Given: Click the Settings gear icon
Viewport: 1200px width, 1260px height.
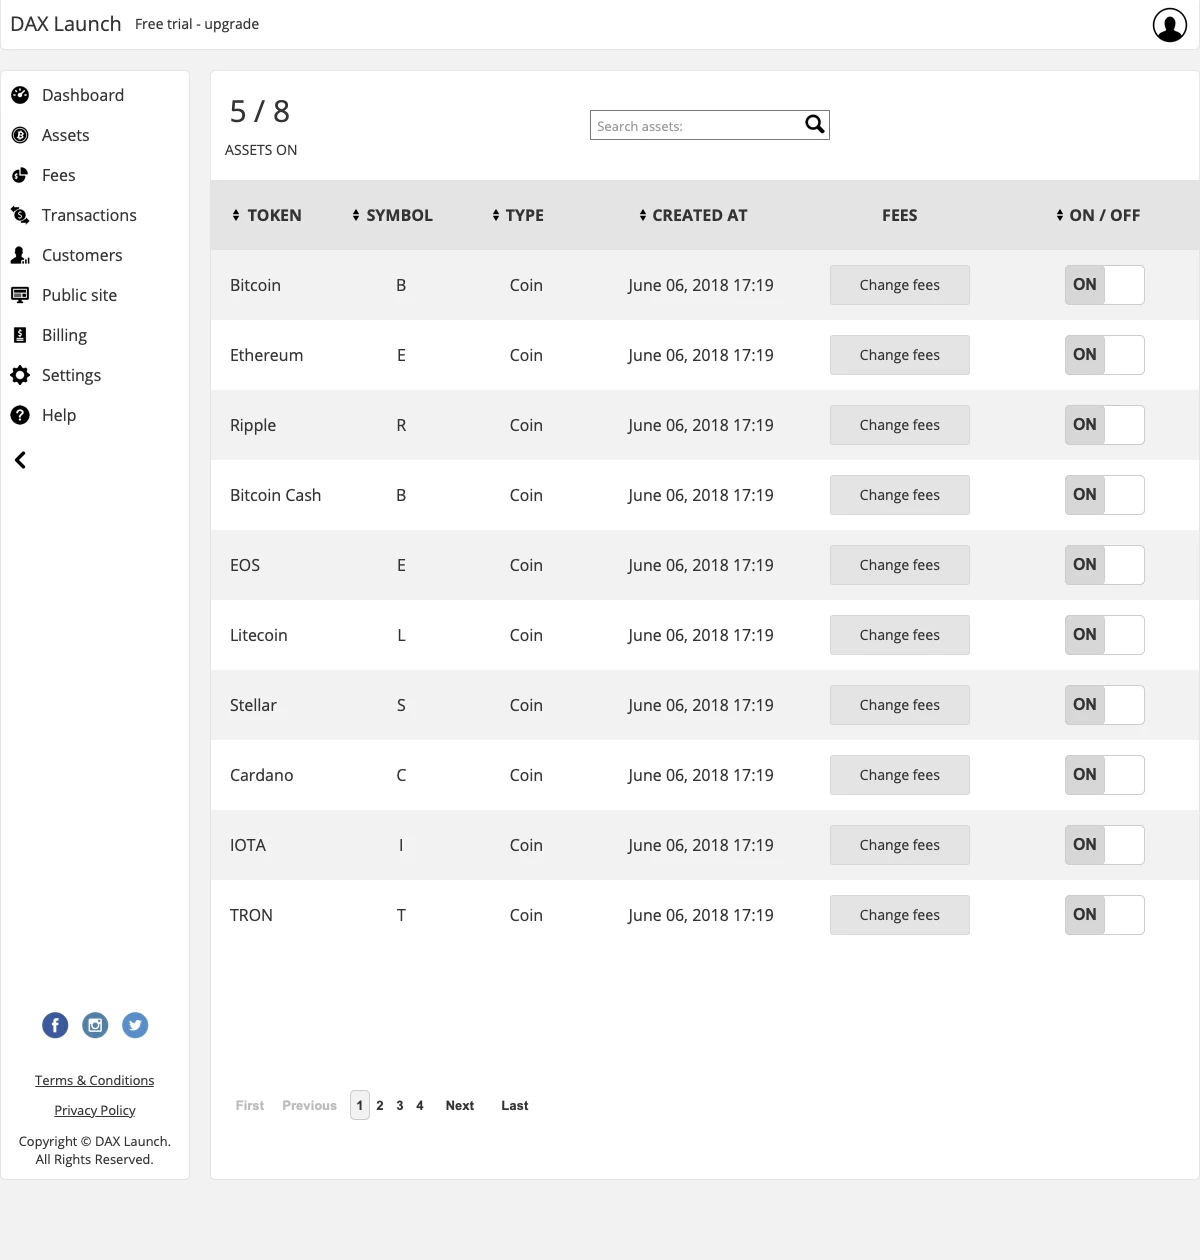Looking at the screenshot, I should coord(20,375).
